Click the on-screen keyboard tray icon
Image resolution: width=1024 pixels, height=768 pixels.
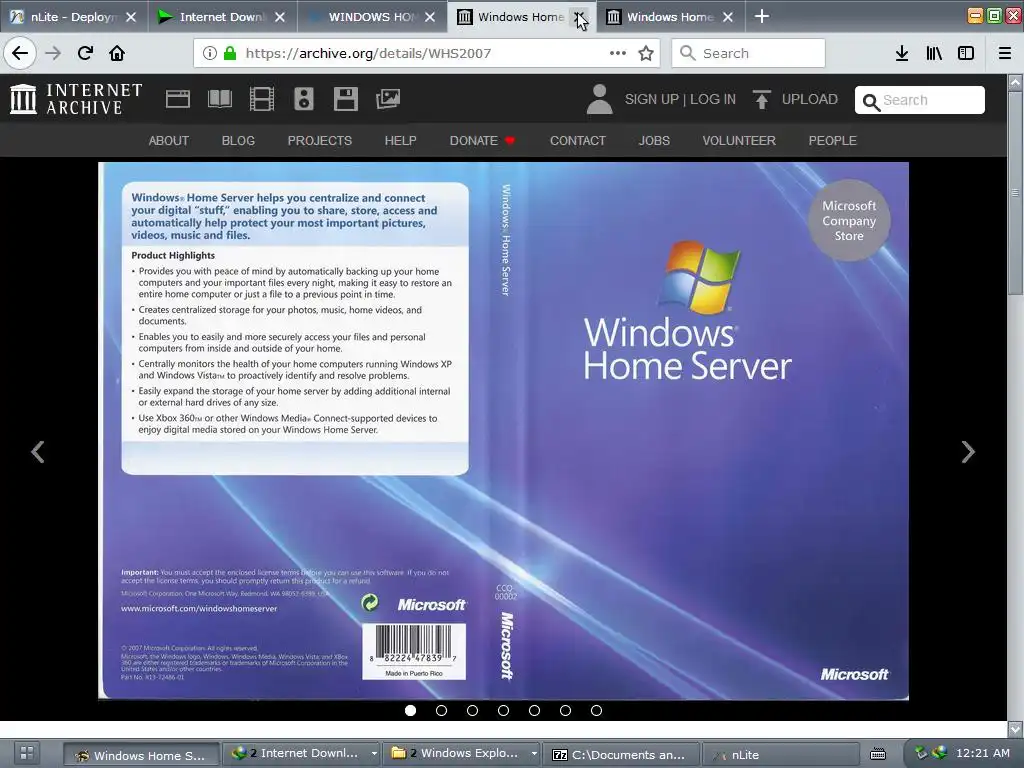tap(878, 754)
